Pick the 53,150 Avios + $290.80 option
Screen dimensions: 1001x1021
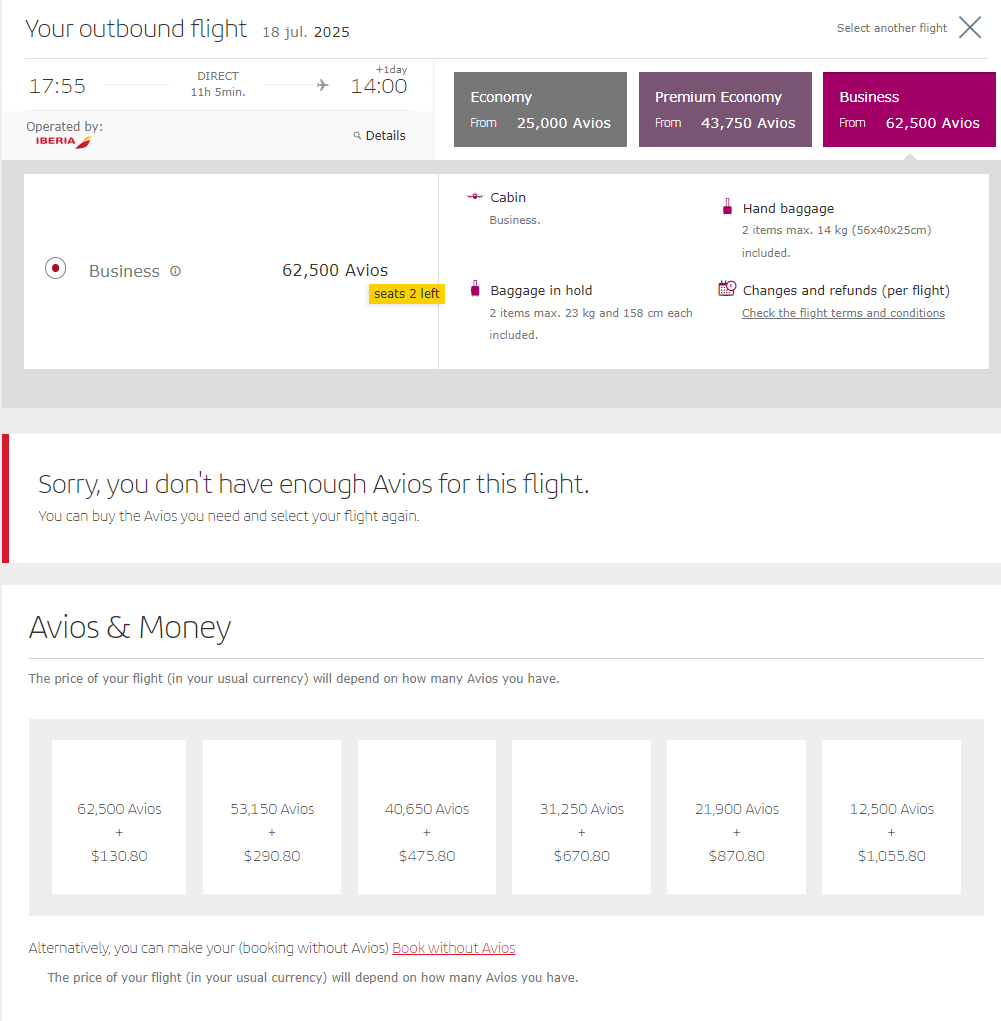[272, 817]
